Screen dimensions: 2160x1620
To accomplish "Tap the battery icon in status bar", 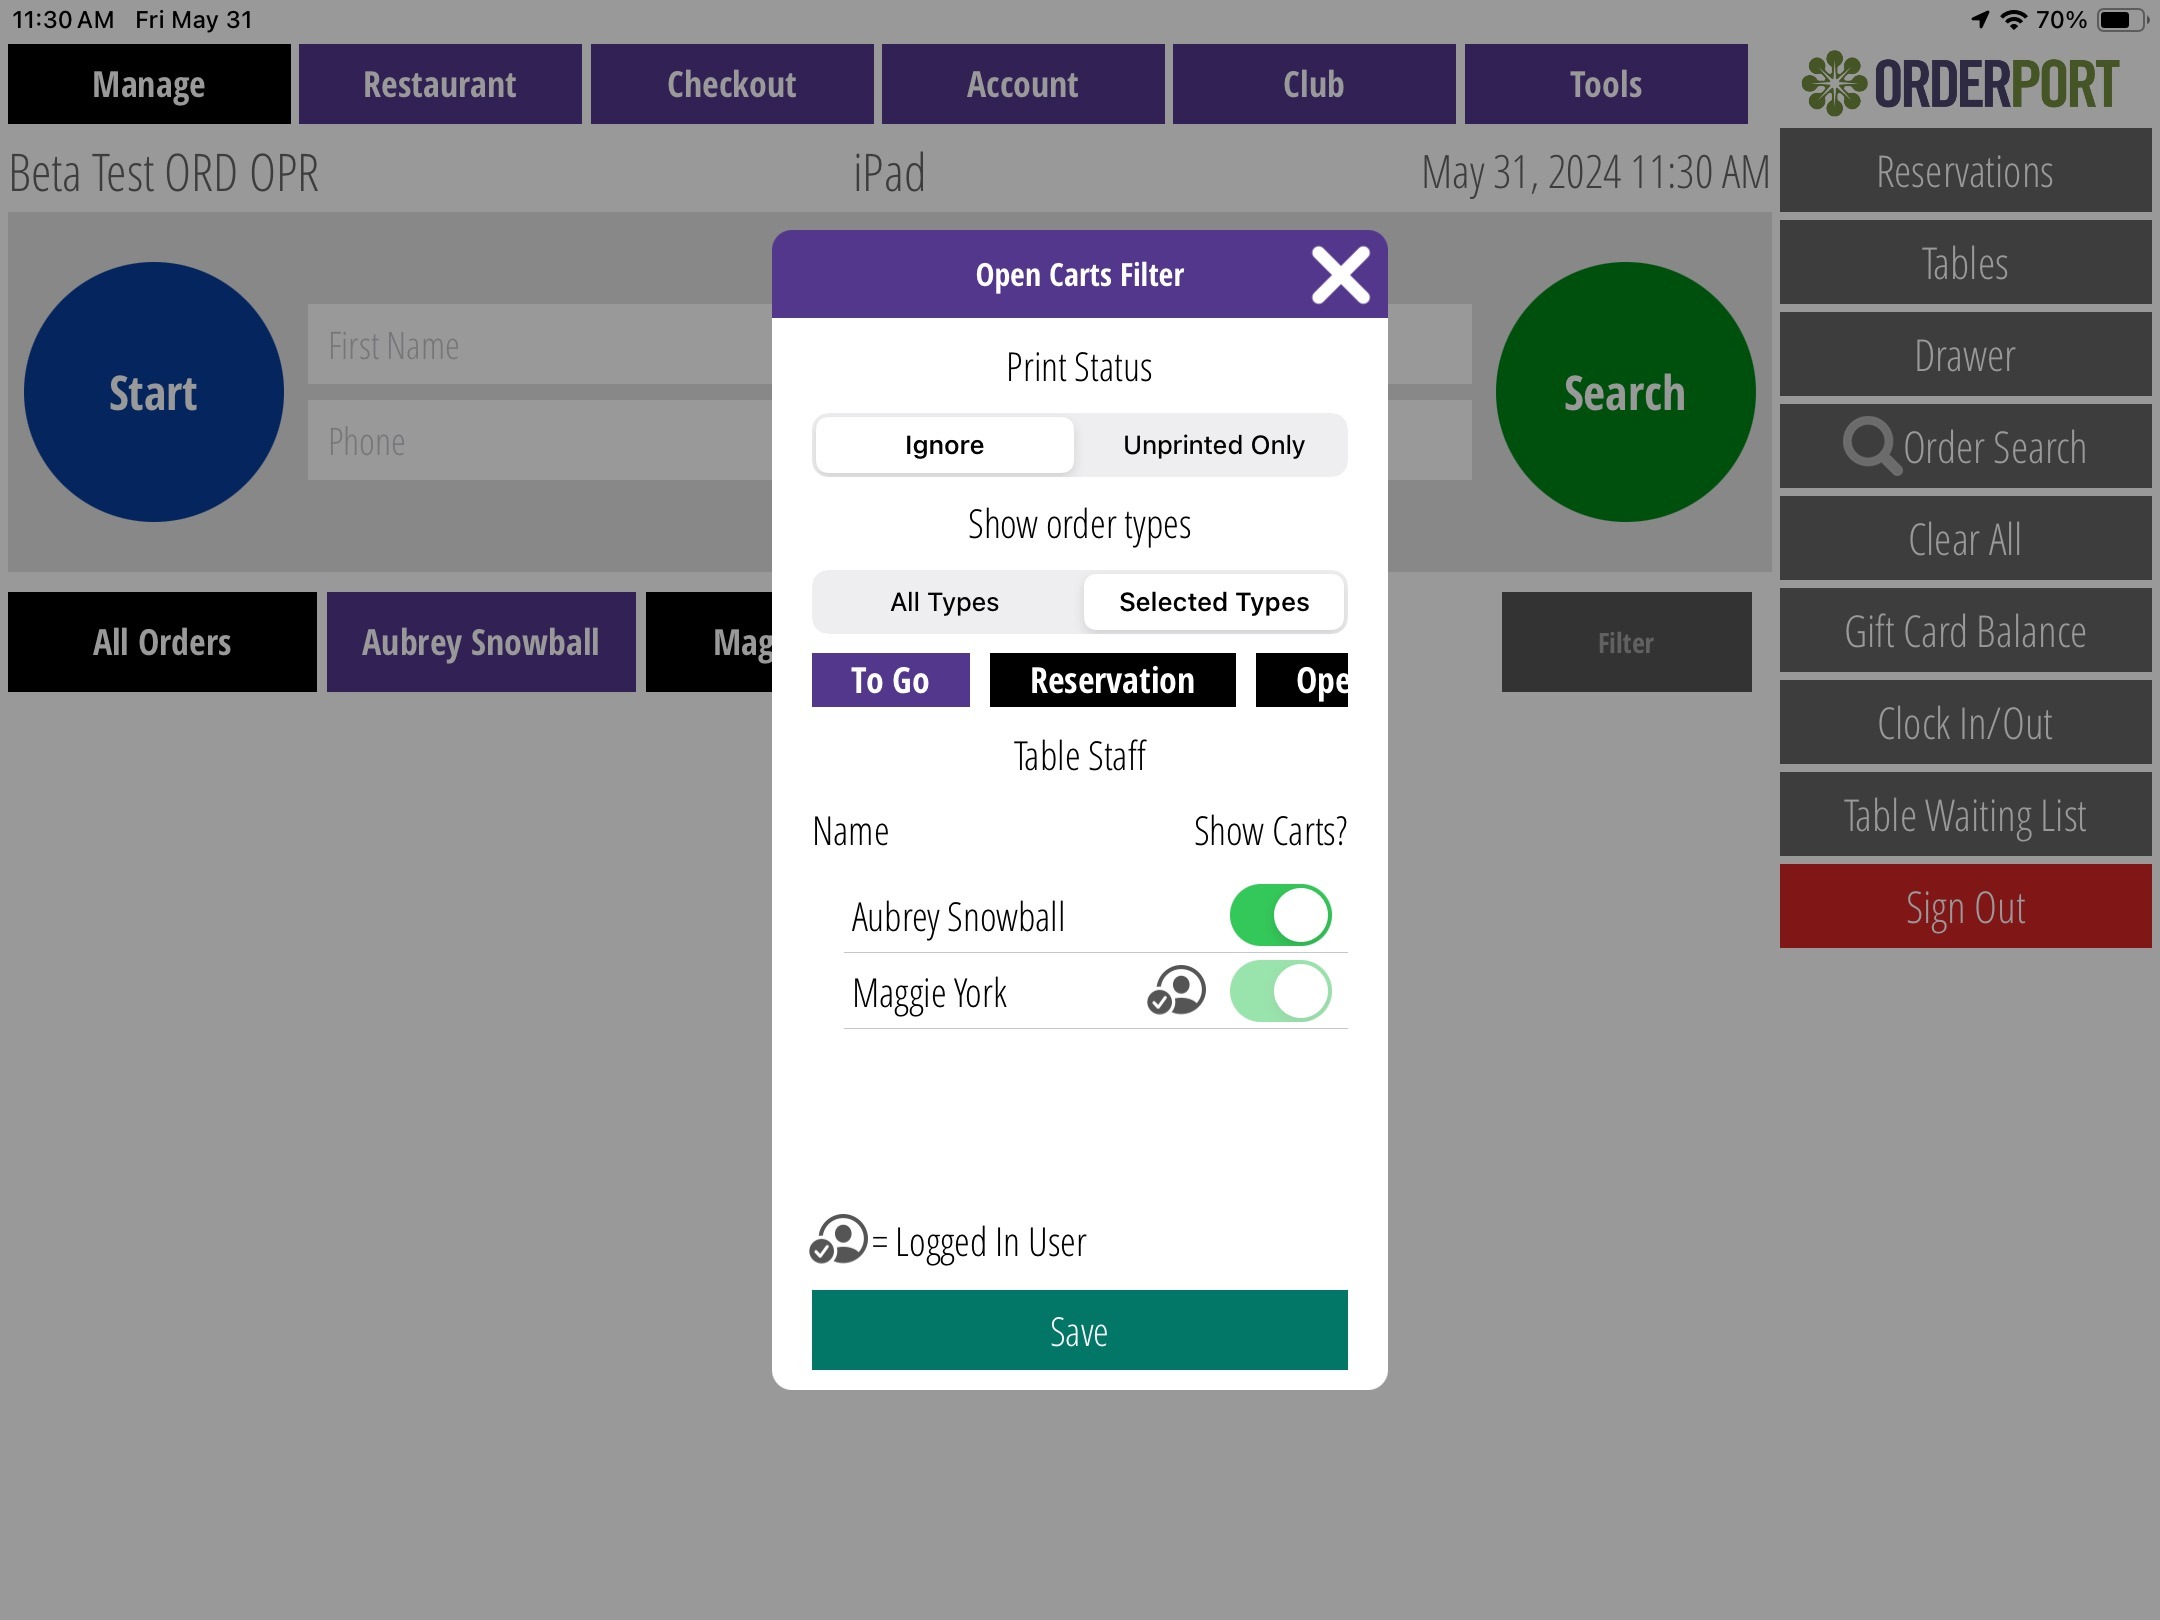I will [2121, 20].
